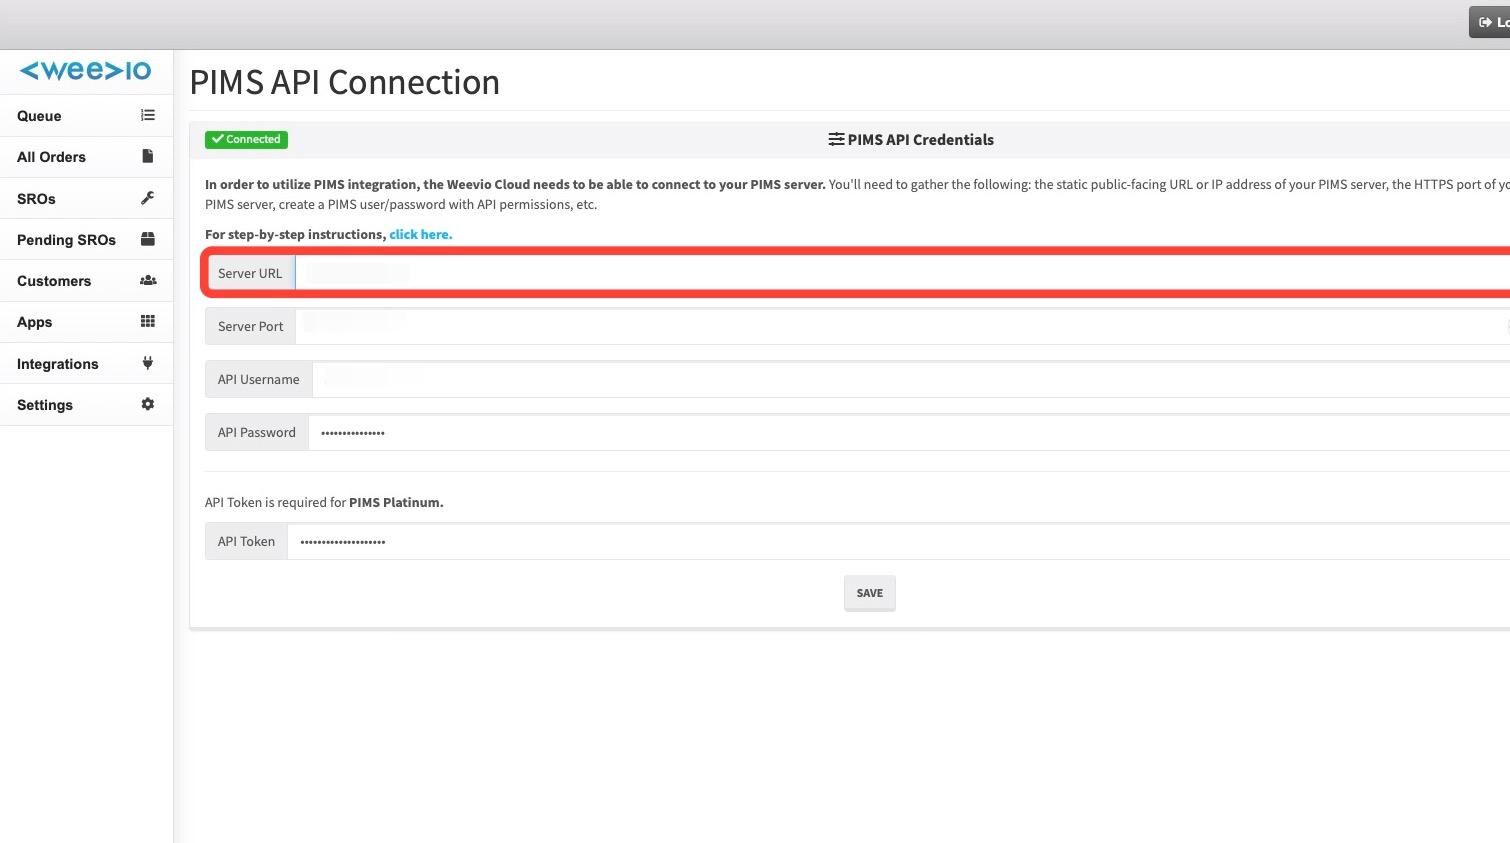Viewport: 1510px width, 843px height.
Task: Click the Integrations plug icon
Action: click(x=148, y=363)
